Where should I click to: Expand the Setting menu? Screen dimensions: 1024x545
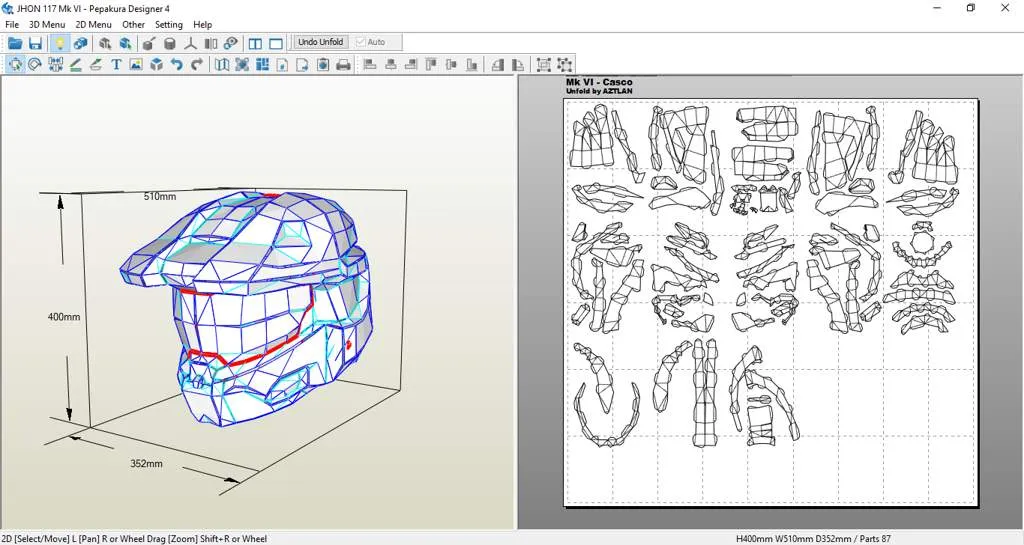168,24
